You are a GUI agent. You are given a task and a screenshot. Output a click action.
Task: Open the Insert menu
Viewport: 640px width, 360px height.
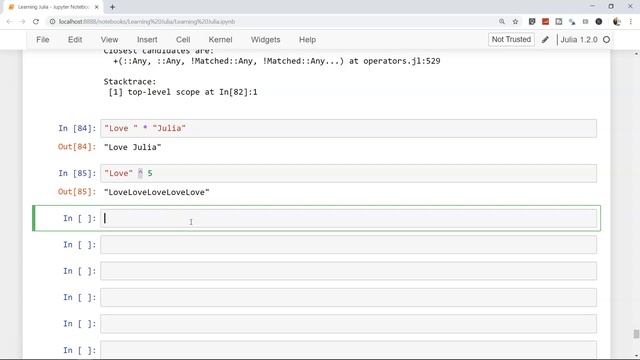coord(147,40)
